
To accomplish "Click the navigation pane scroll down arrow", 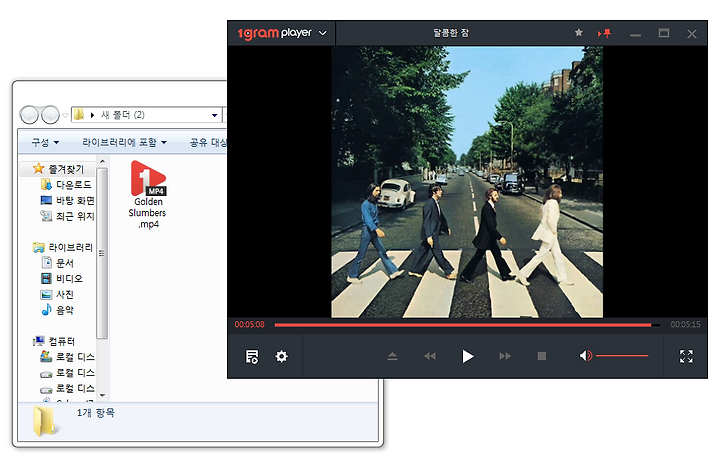I will click(x=102, y=395).
